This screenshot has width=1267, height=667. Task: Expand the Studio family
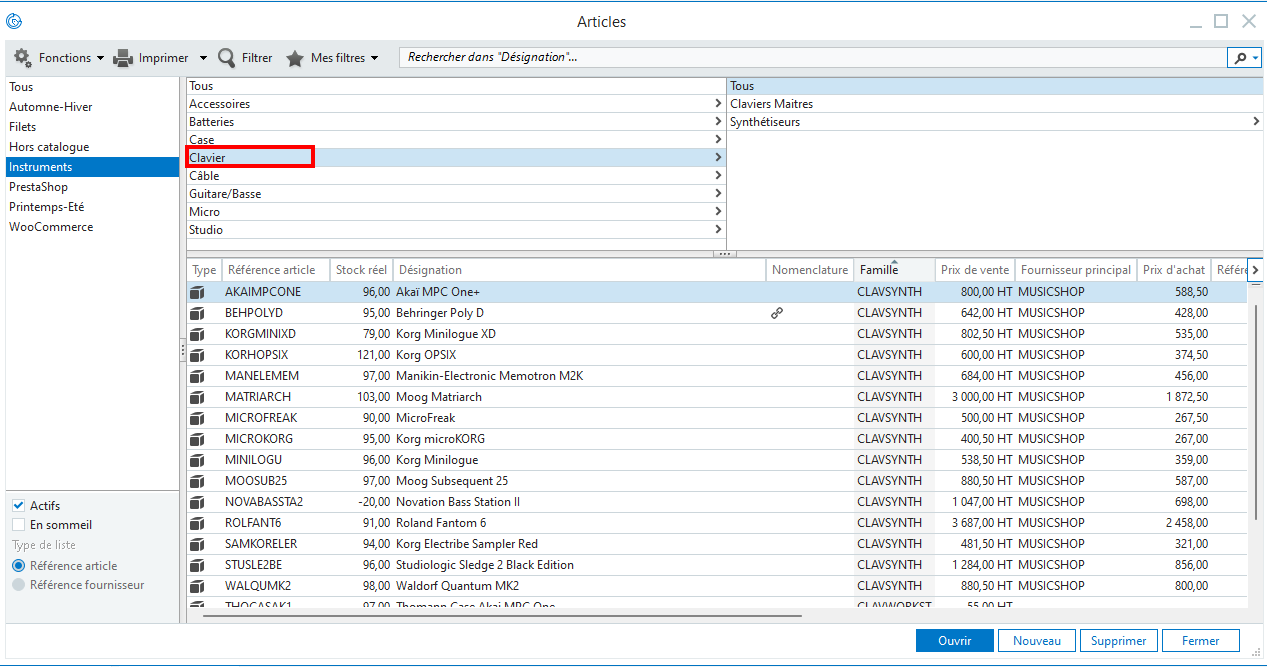(718, 230)
